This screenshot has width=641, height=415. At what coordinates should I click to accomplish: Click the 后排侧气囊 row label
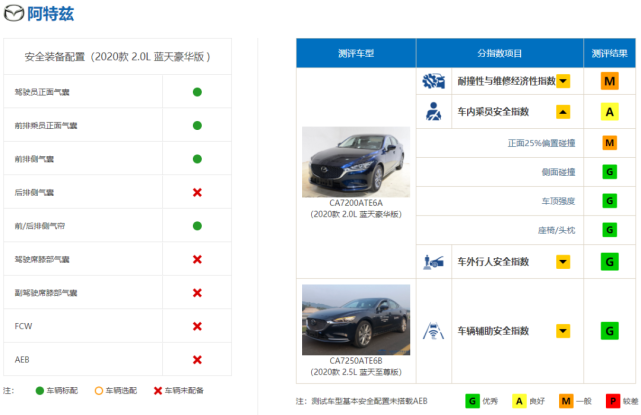click(34, 193)
